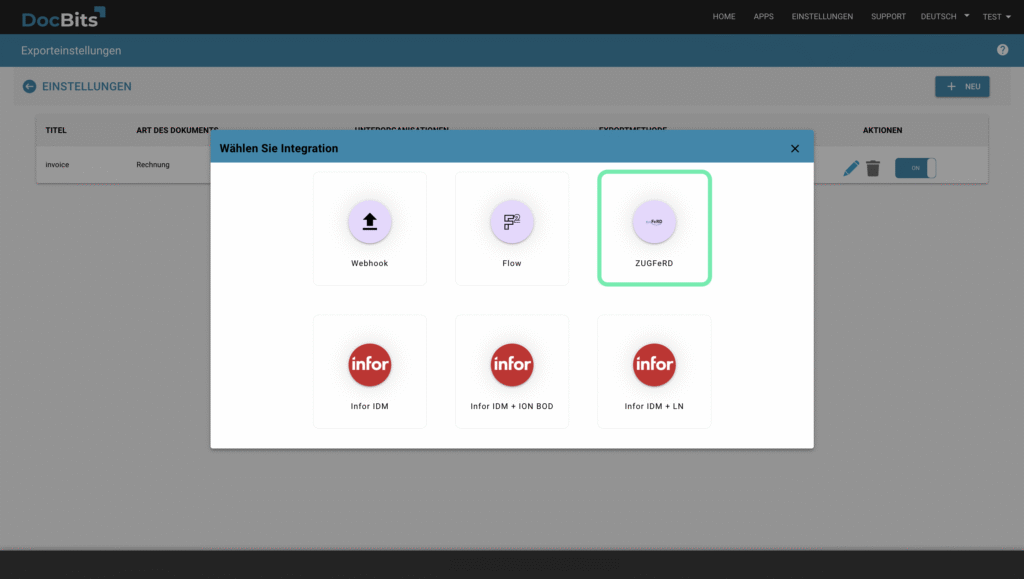Open the help question mark icon

pyautogui.click(x=1002, y=50)
